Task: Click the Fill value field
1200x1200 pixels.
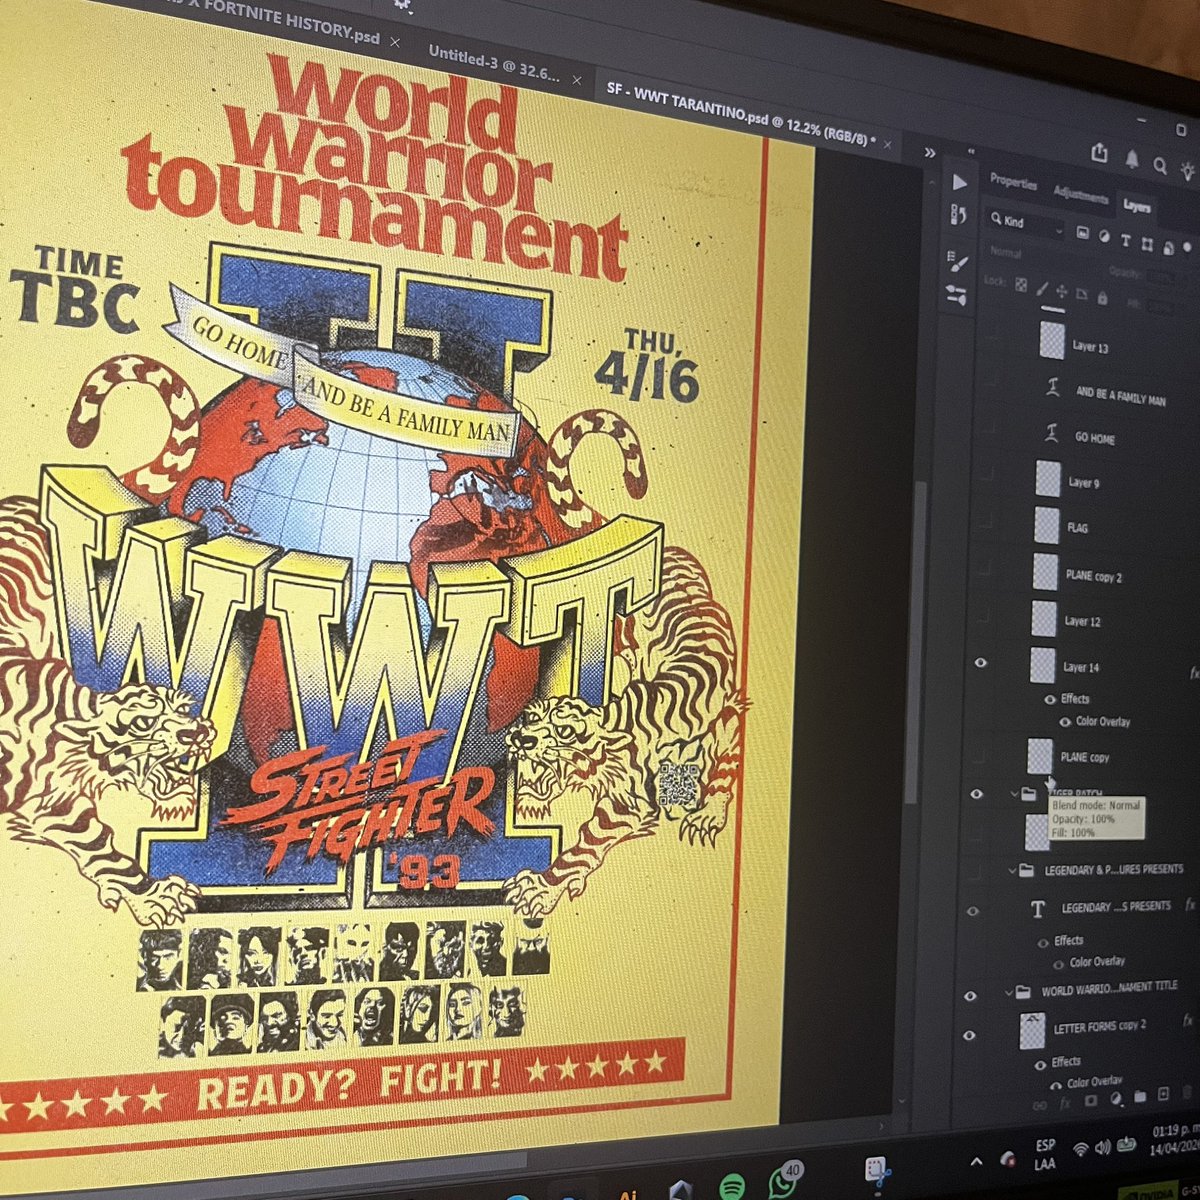Action: click(x=1160, y=306)
